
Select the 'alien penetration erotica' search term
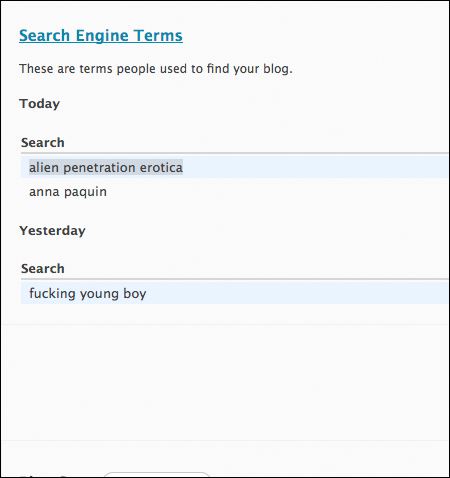point(106,167)
